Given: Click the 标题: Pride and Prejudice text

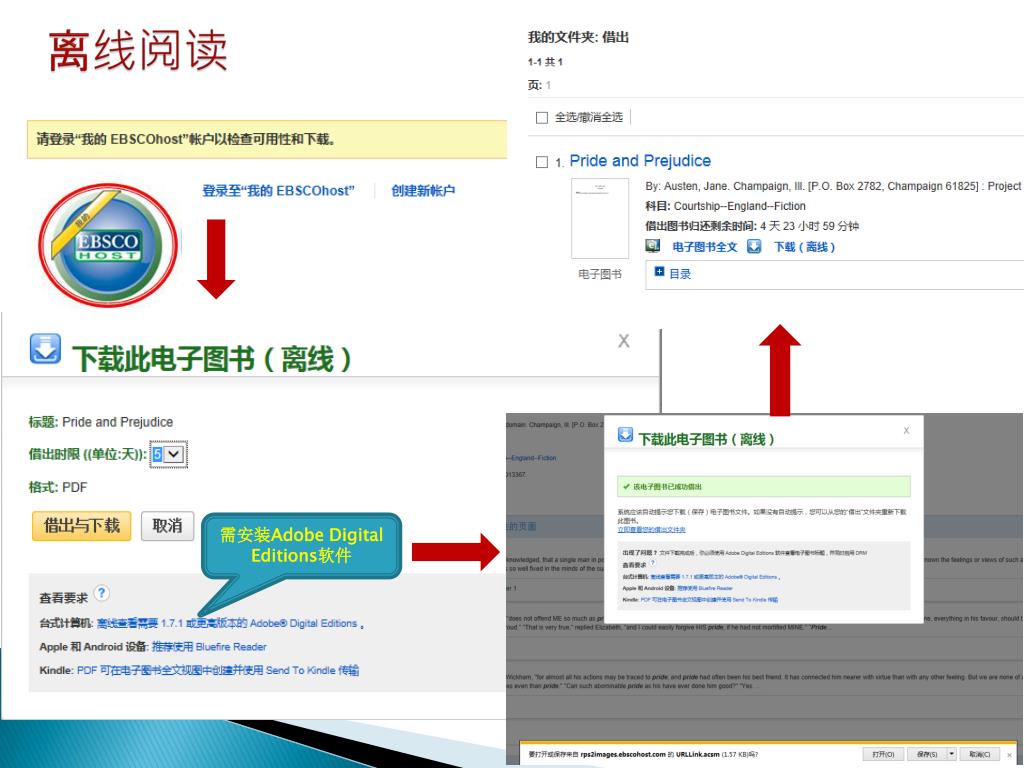Looking at the screenshot, I should point(101,422).
